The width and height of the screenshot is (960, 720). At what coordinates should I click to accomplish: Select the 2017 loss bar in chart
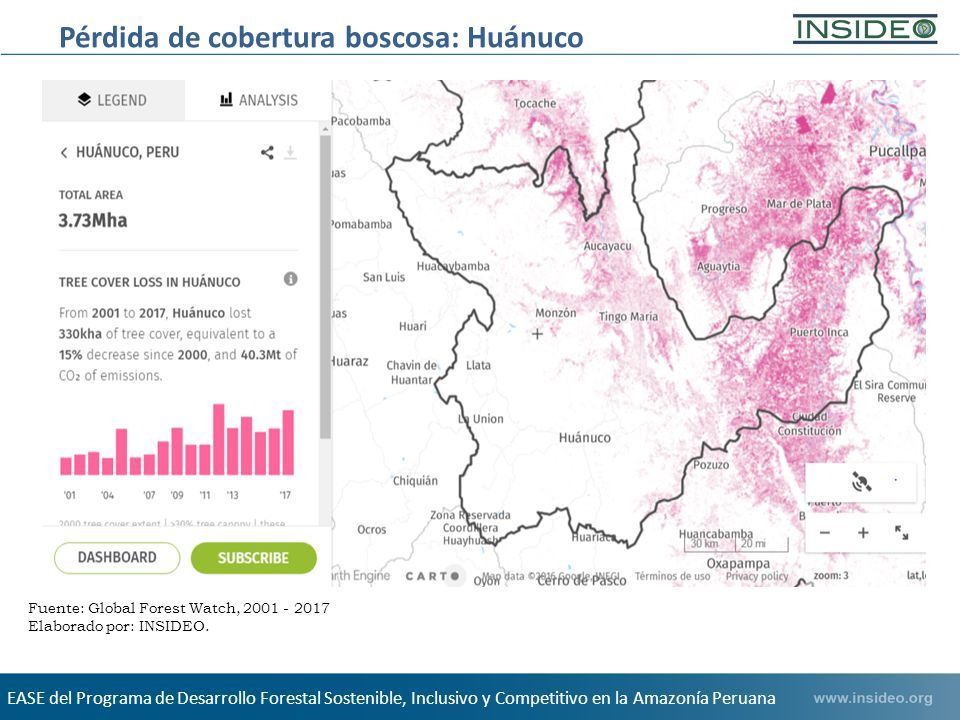point(288,443)
